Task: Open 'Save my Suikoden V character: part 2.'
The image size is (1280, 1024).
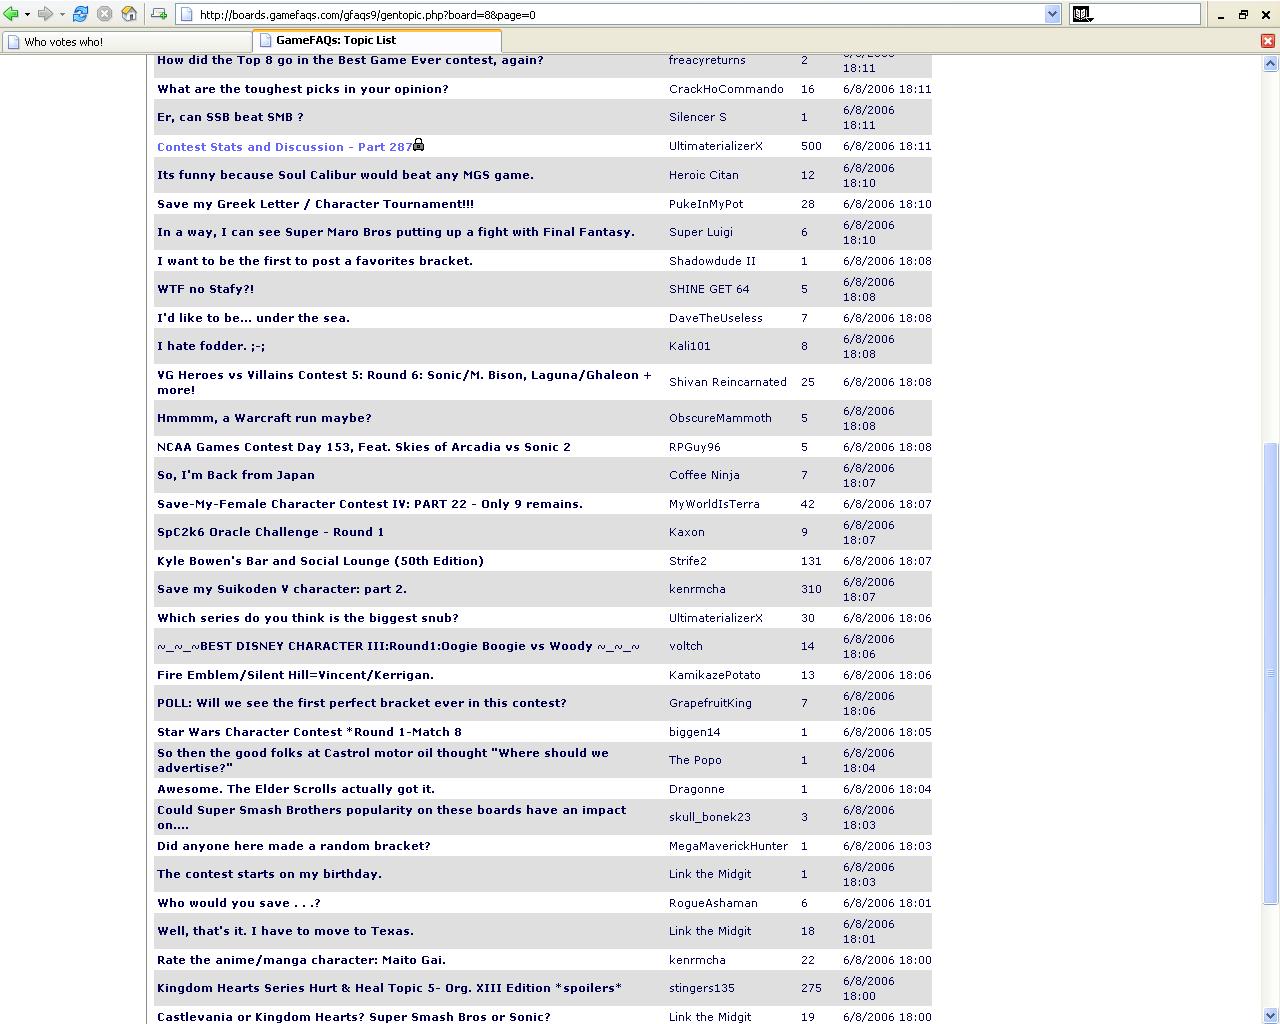Action: (282, 589)
